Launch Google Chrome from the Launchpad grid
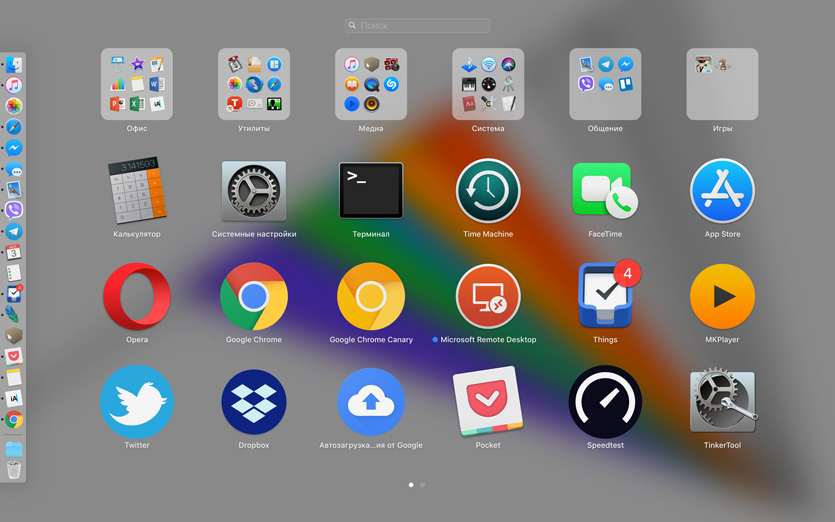This screenshot has width=835, height=522. point(254,296)
